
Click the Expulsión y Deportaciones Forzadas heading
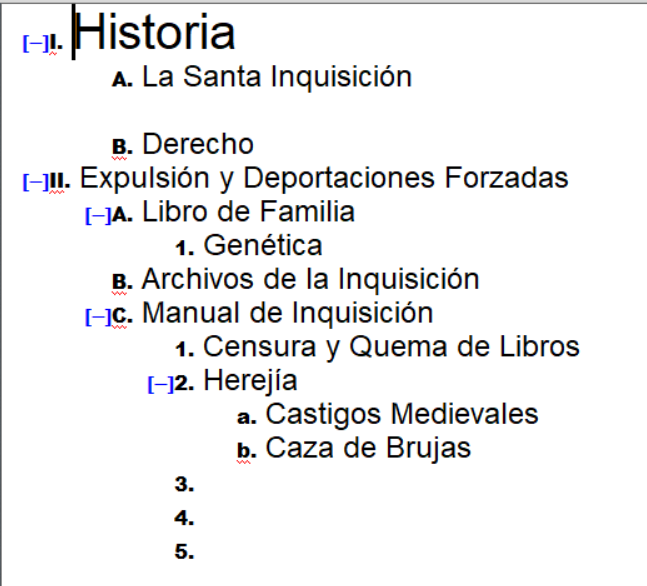324,179
